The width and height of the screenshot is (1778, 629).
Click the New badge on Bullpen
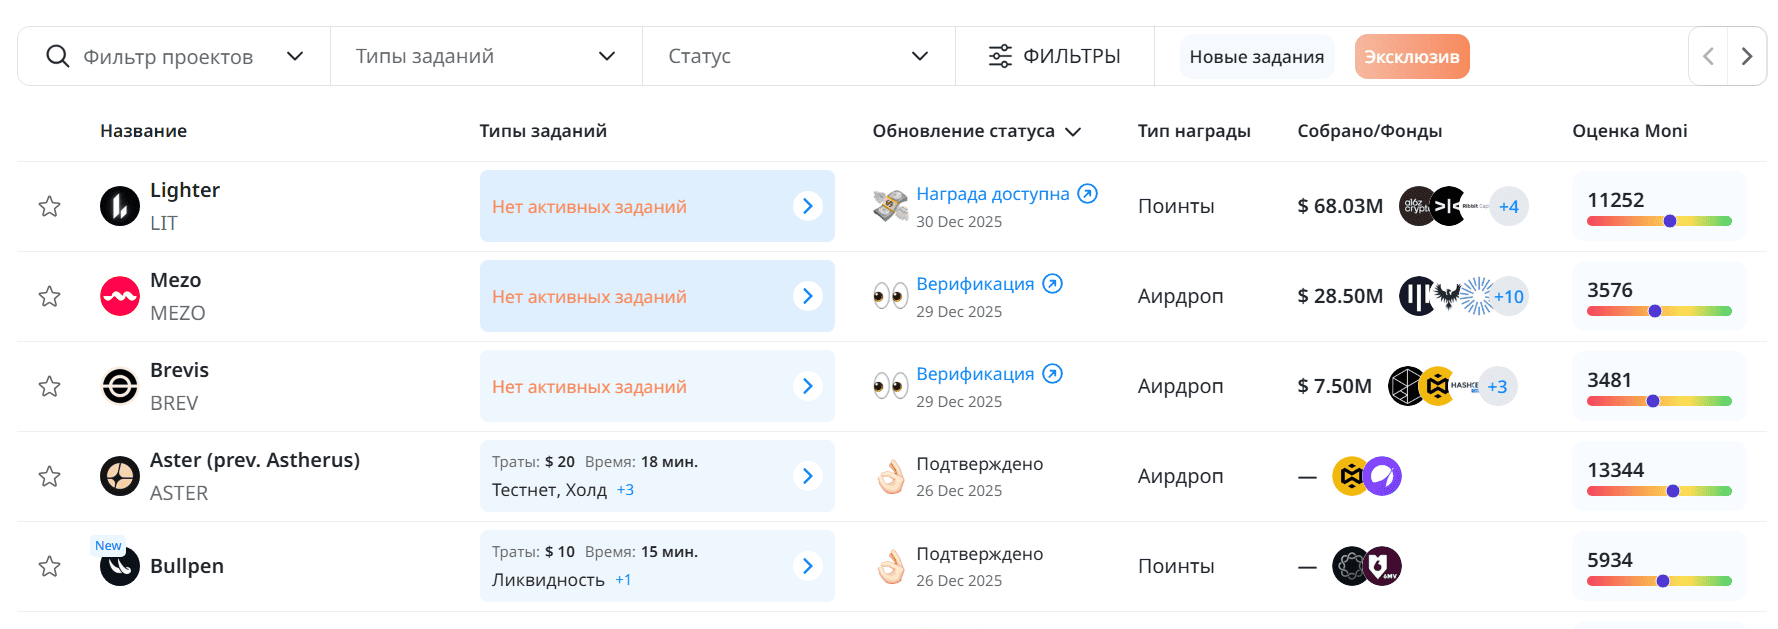[108, 545]
